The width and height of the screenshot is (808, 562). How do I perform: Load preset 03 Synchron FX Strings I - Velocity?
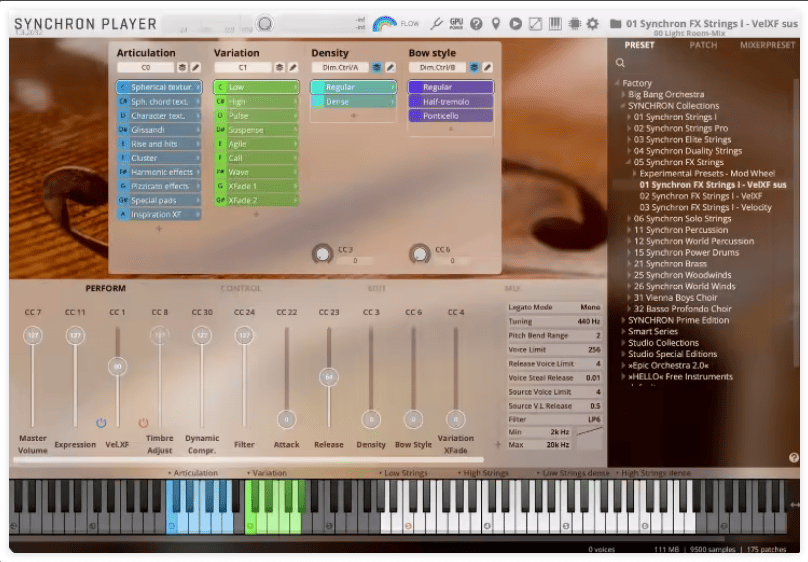pos(705,208)
